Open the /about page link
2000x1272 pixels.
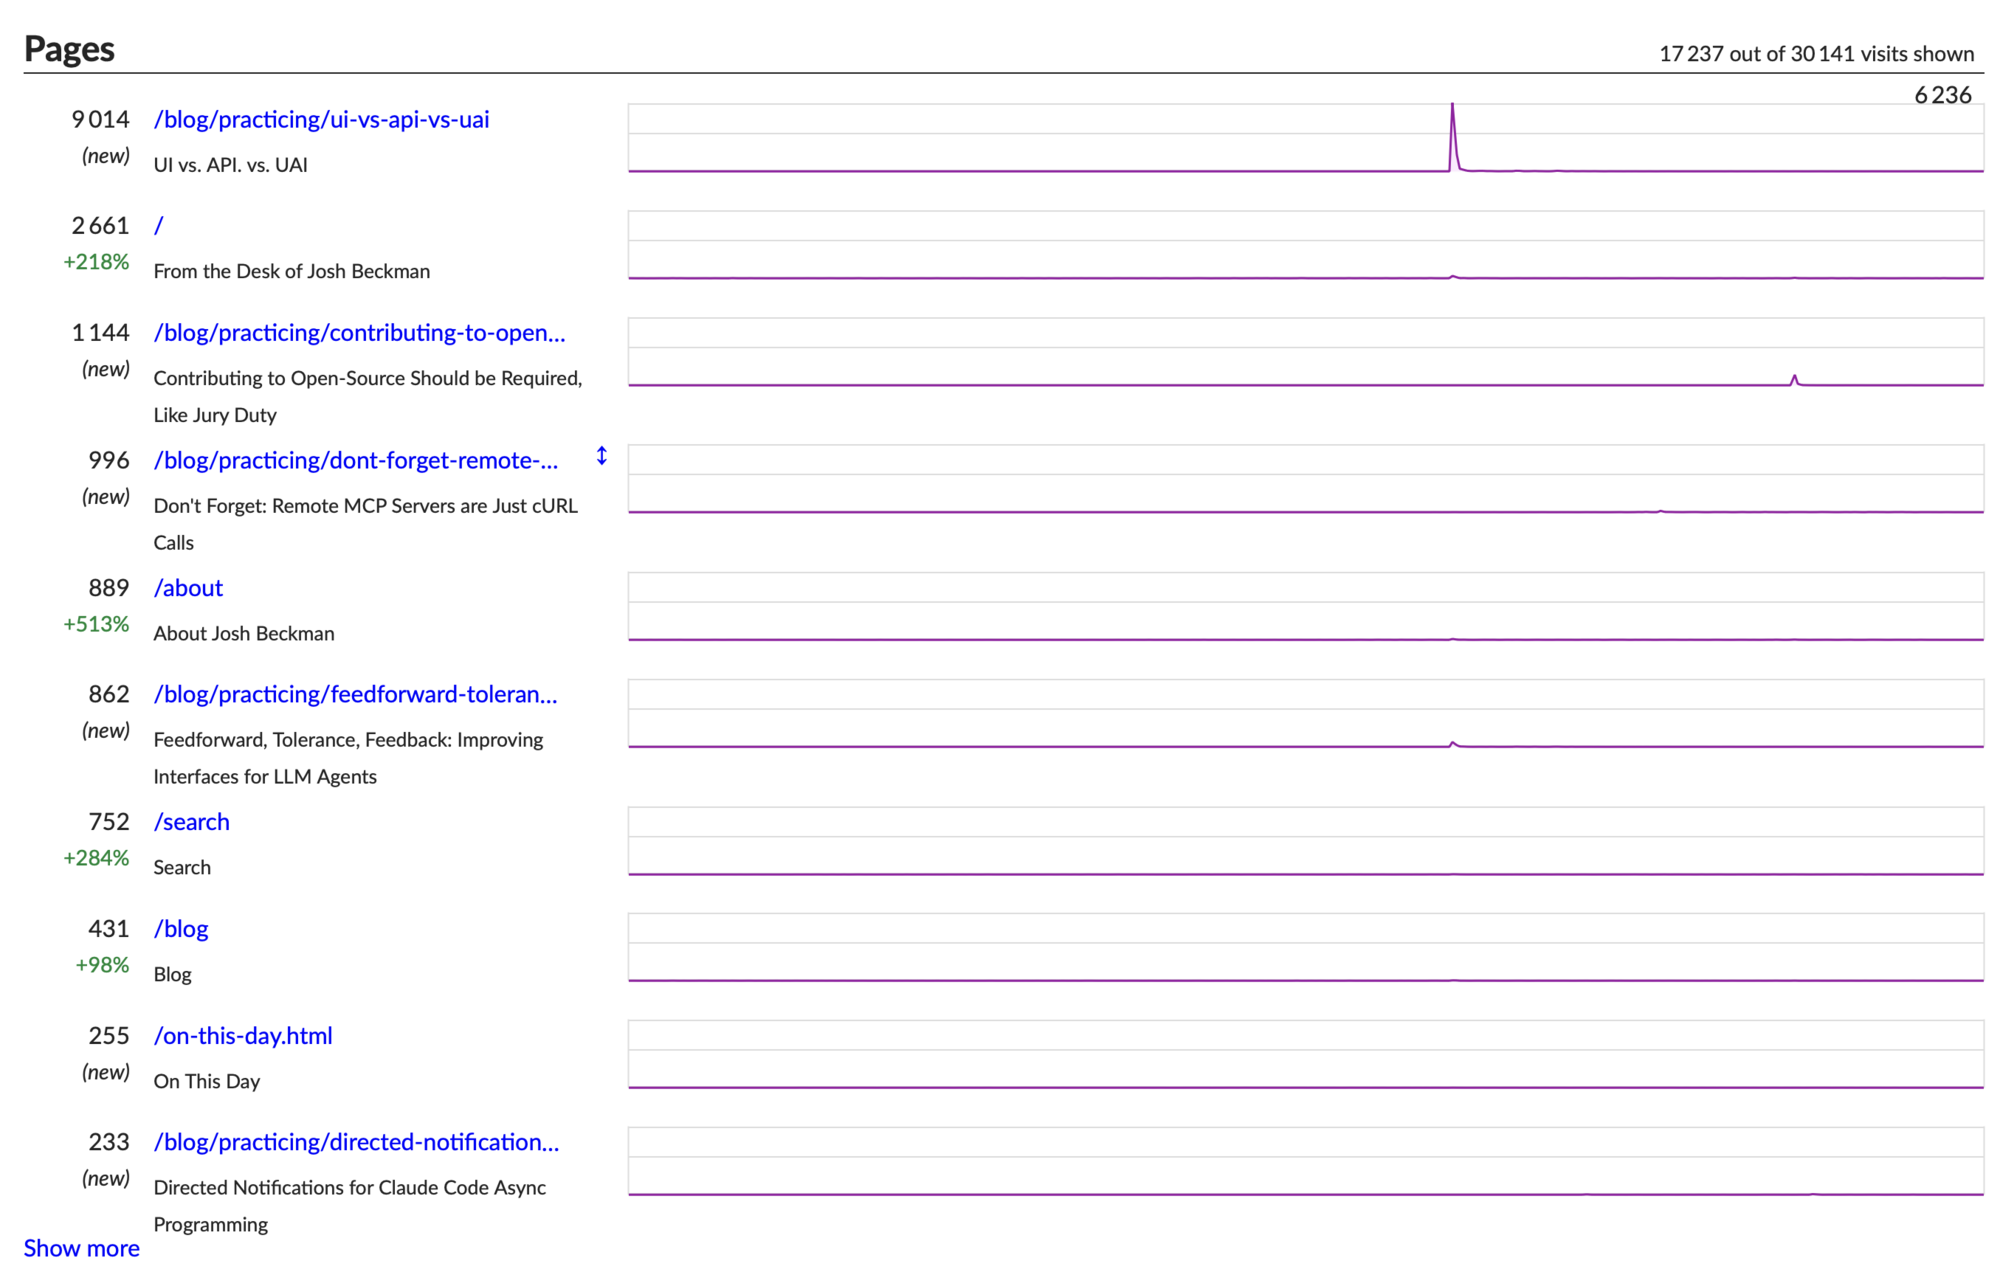(188, 588)
